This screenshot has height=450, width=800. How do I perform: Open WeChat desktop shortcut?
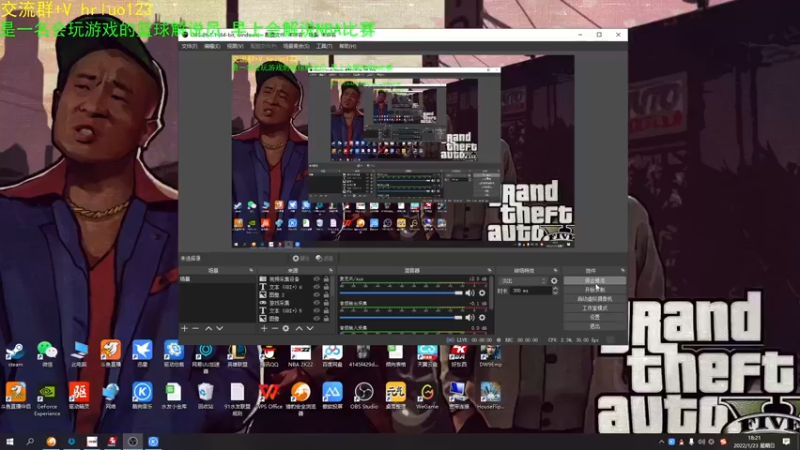tap(47, 355)
